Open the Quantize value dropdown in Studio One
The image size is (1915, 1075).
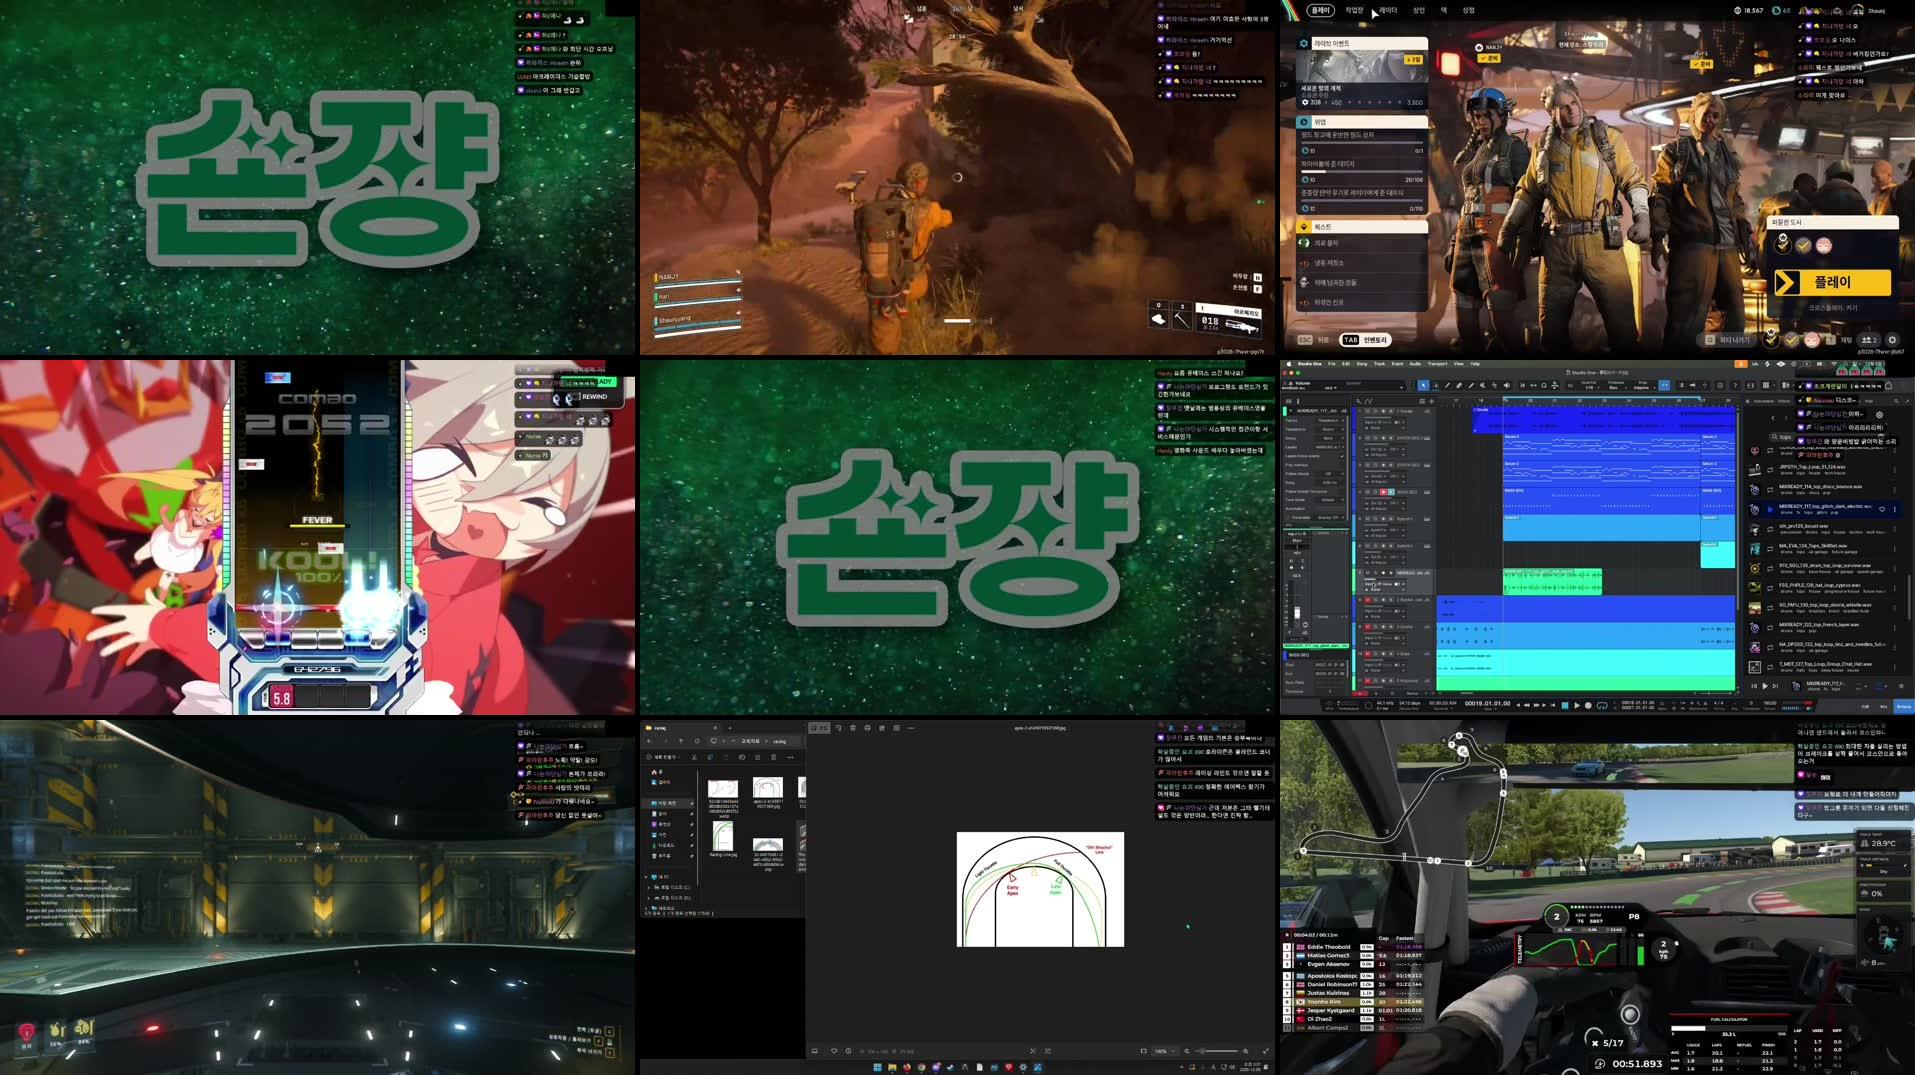1592,388
